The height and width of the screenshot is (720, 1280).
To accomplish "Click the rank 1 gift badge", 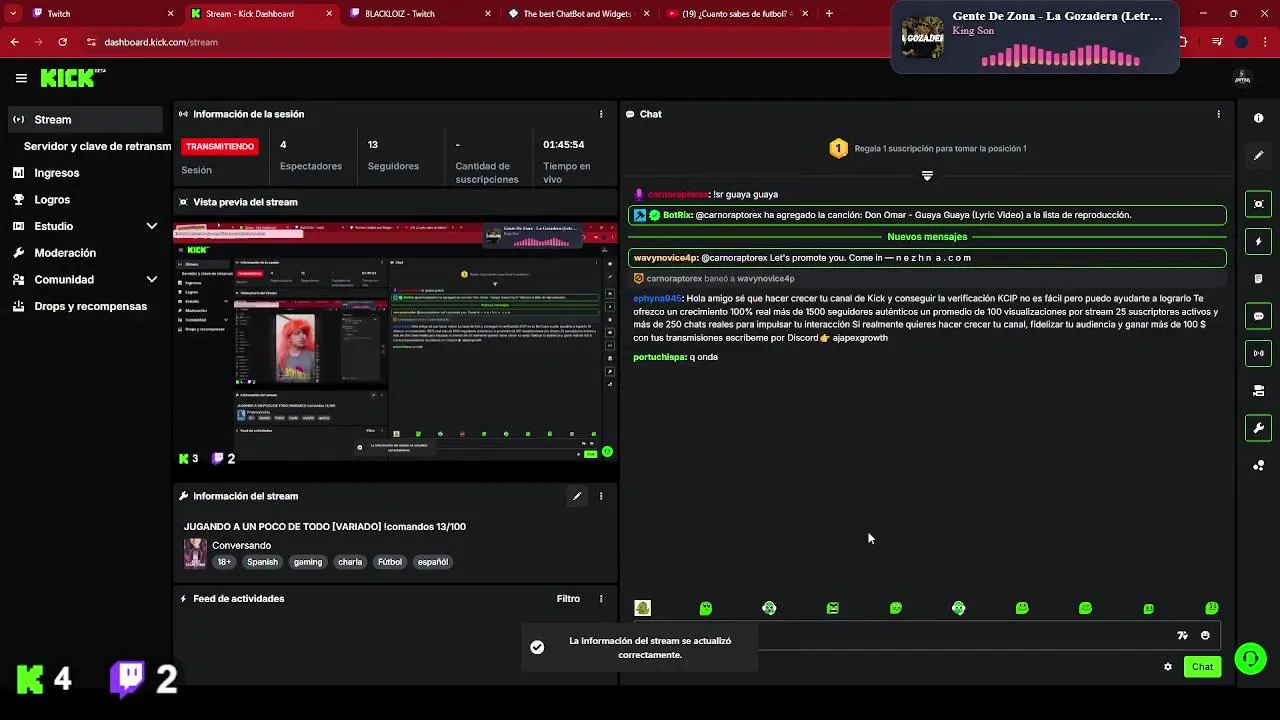I will (839, 149).
